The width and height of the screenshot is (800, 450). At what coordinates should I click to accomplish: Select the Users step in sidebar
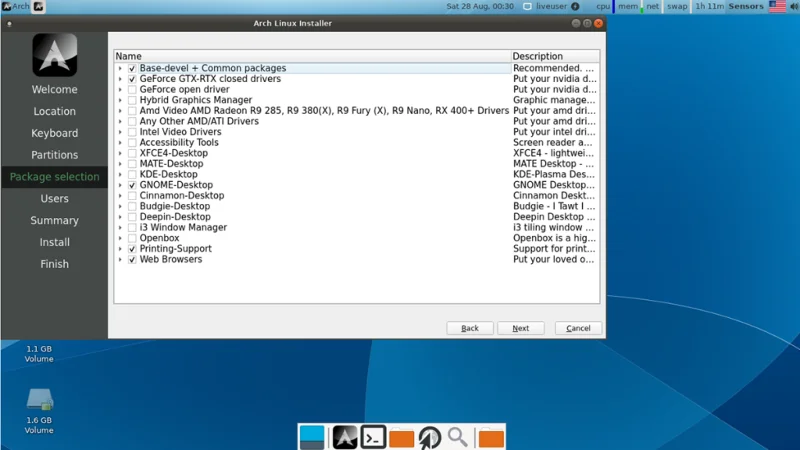tap(55, 198)
